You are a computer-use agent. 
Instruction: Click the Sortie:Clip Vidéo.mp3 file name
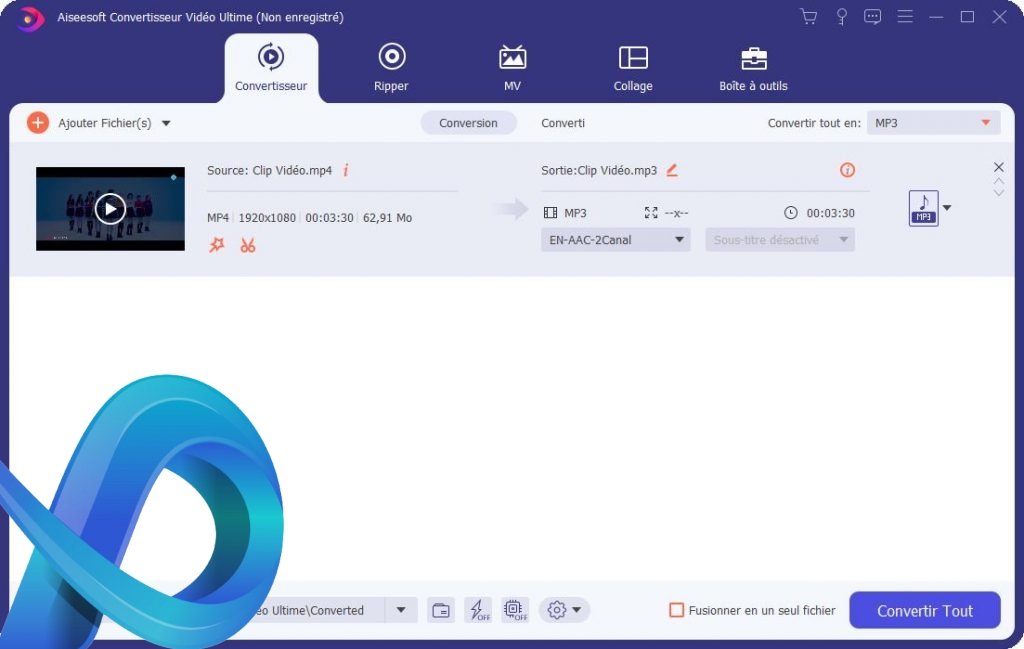pyautogui.click(x=599, y=170)
